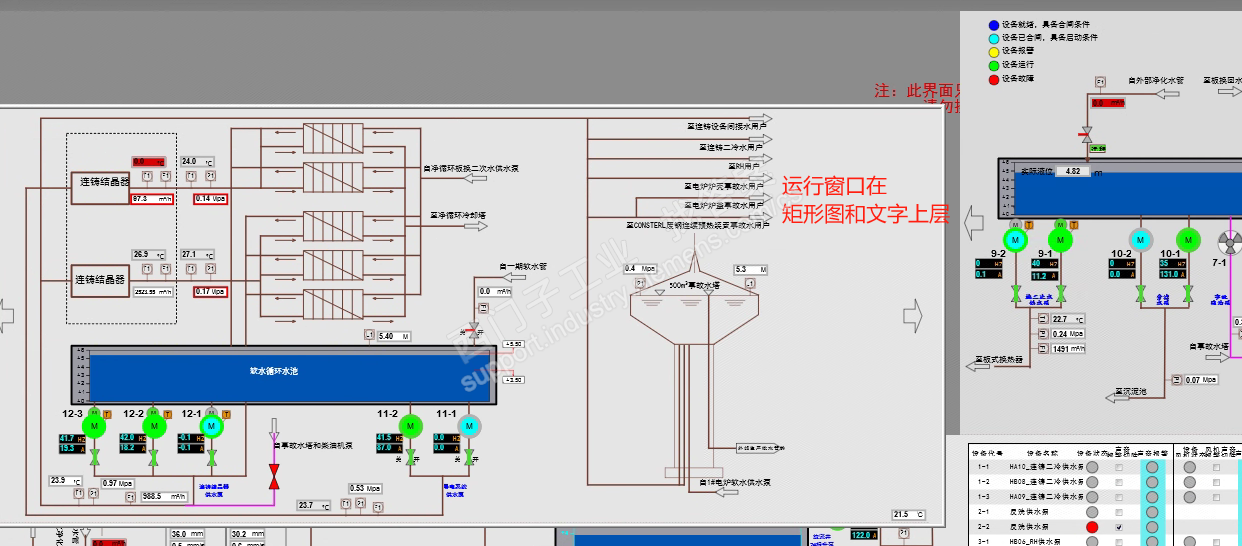1242x546 pixels.
Task: Toggle checkbox in row 1-2 HB08
Action: point(1118,482)
